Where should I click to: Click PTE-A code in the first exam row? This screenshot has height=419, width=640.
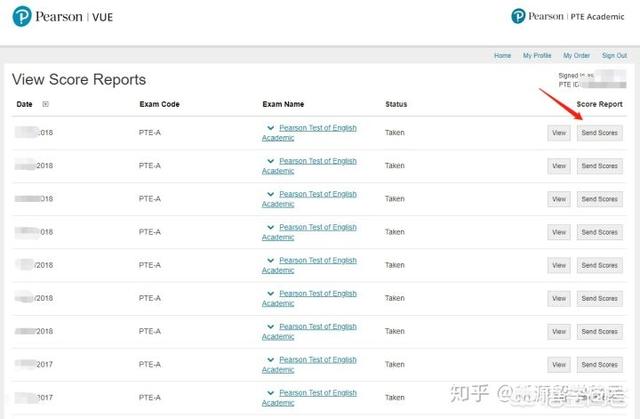pos(150,133)
